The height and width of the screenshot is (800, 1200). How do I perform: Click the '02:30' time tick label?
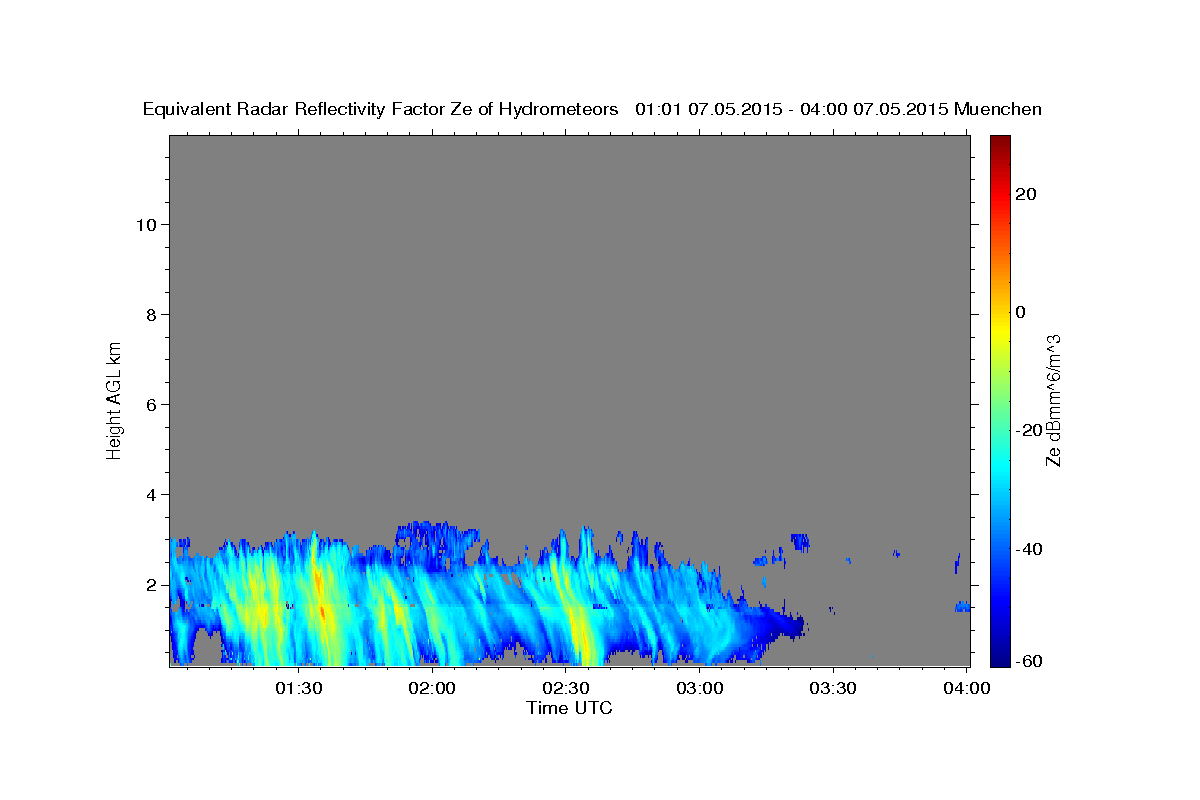click(x=566, y=688)
